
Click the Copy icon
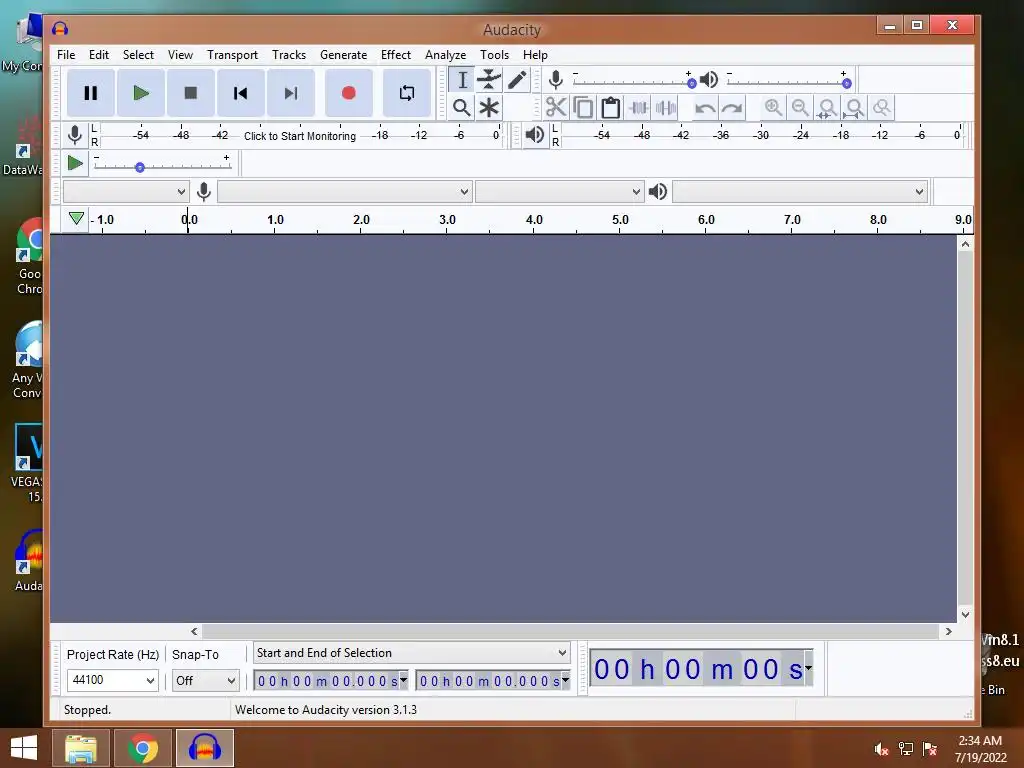583,107
